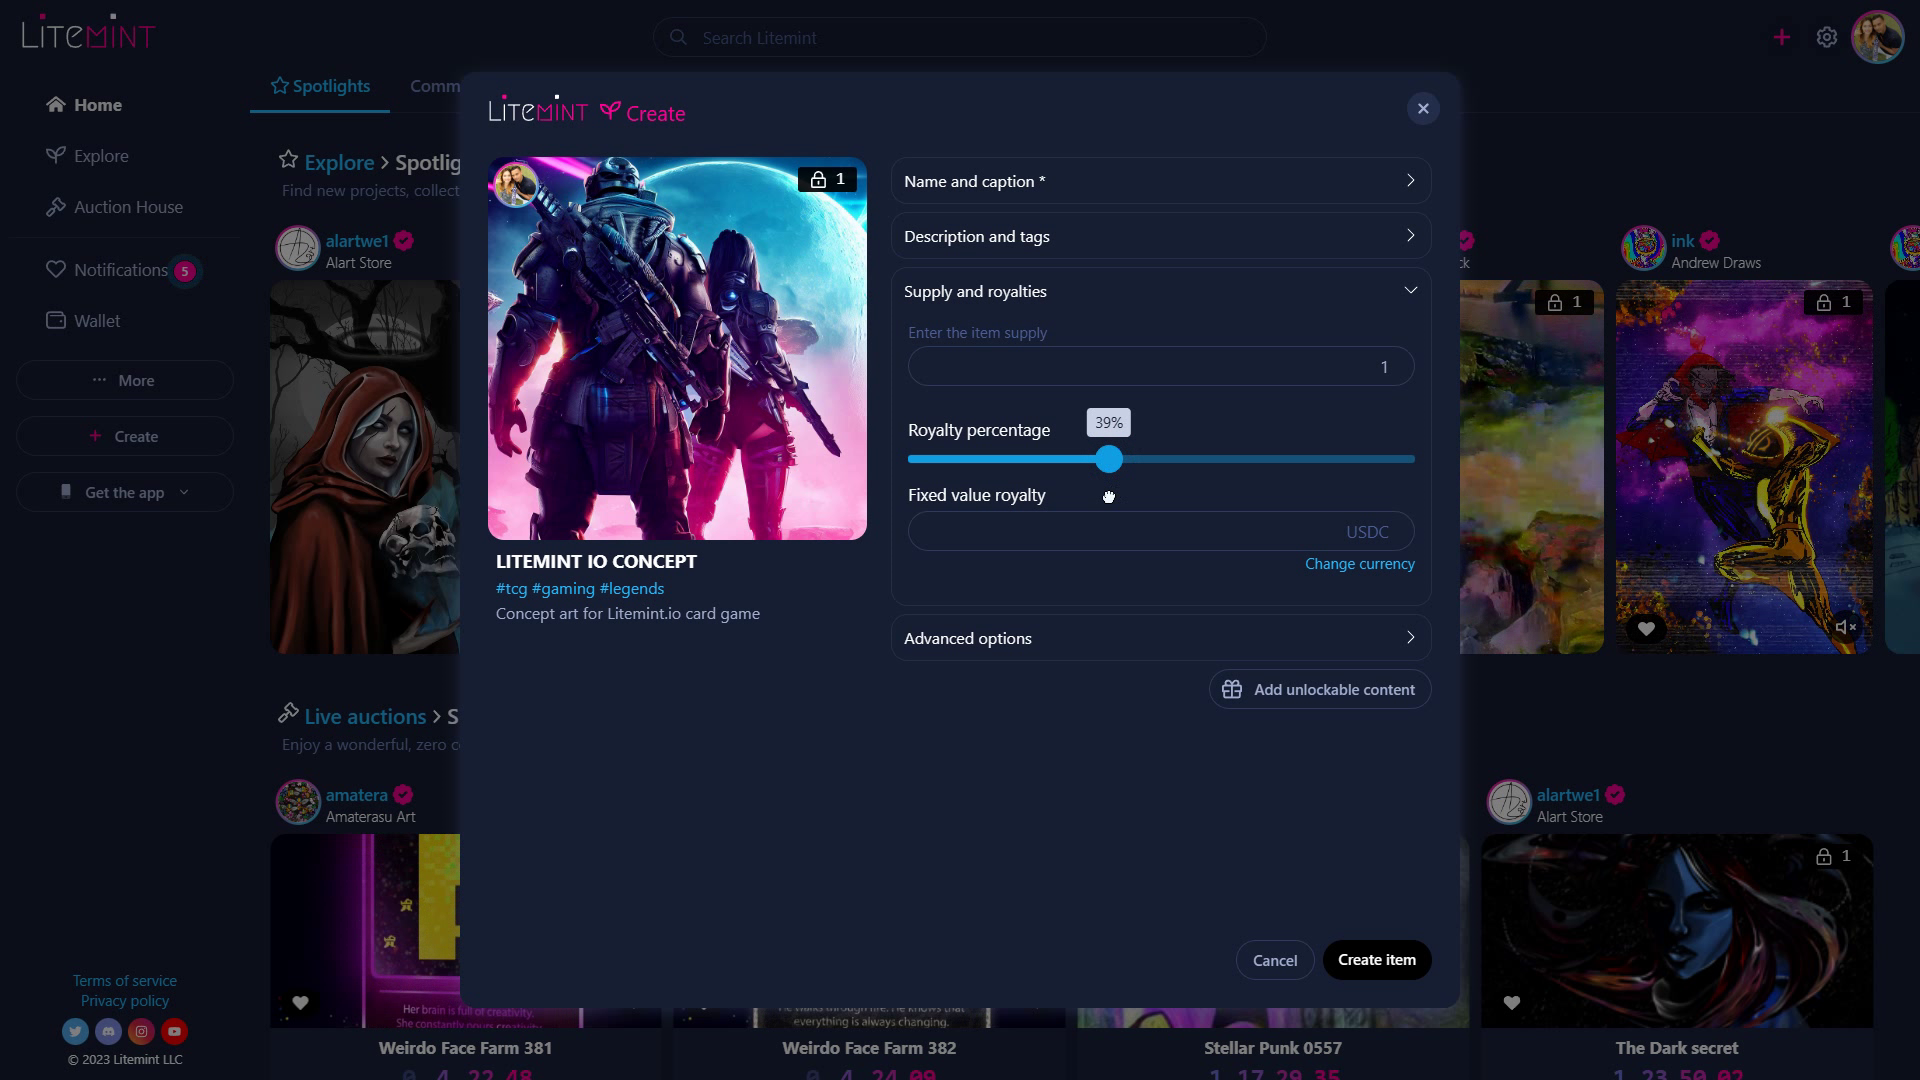Collapse Supply and royalties section
The image size is (1920, 1080).
(1160, 291)
